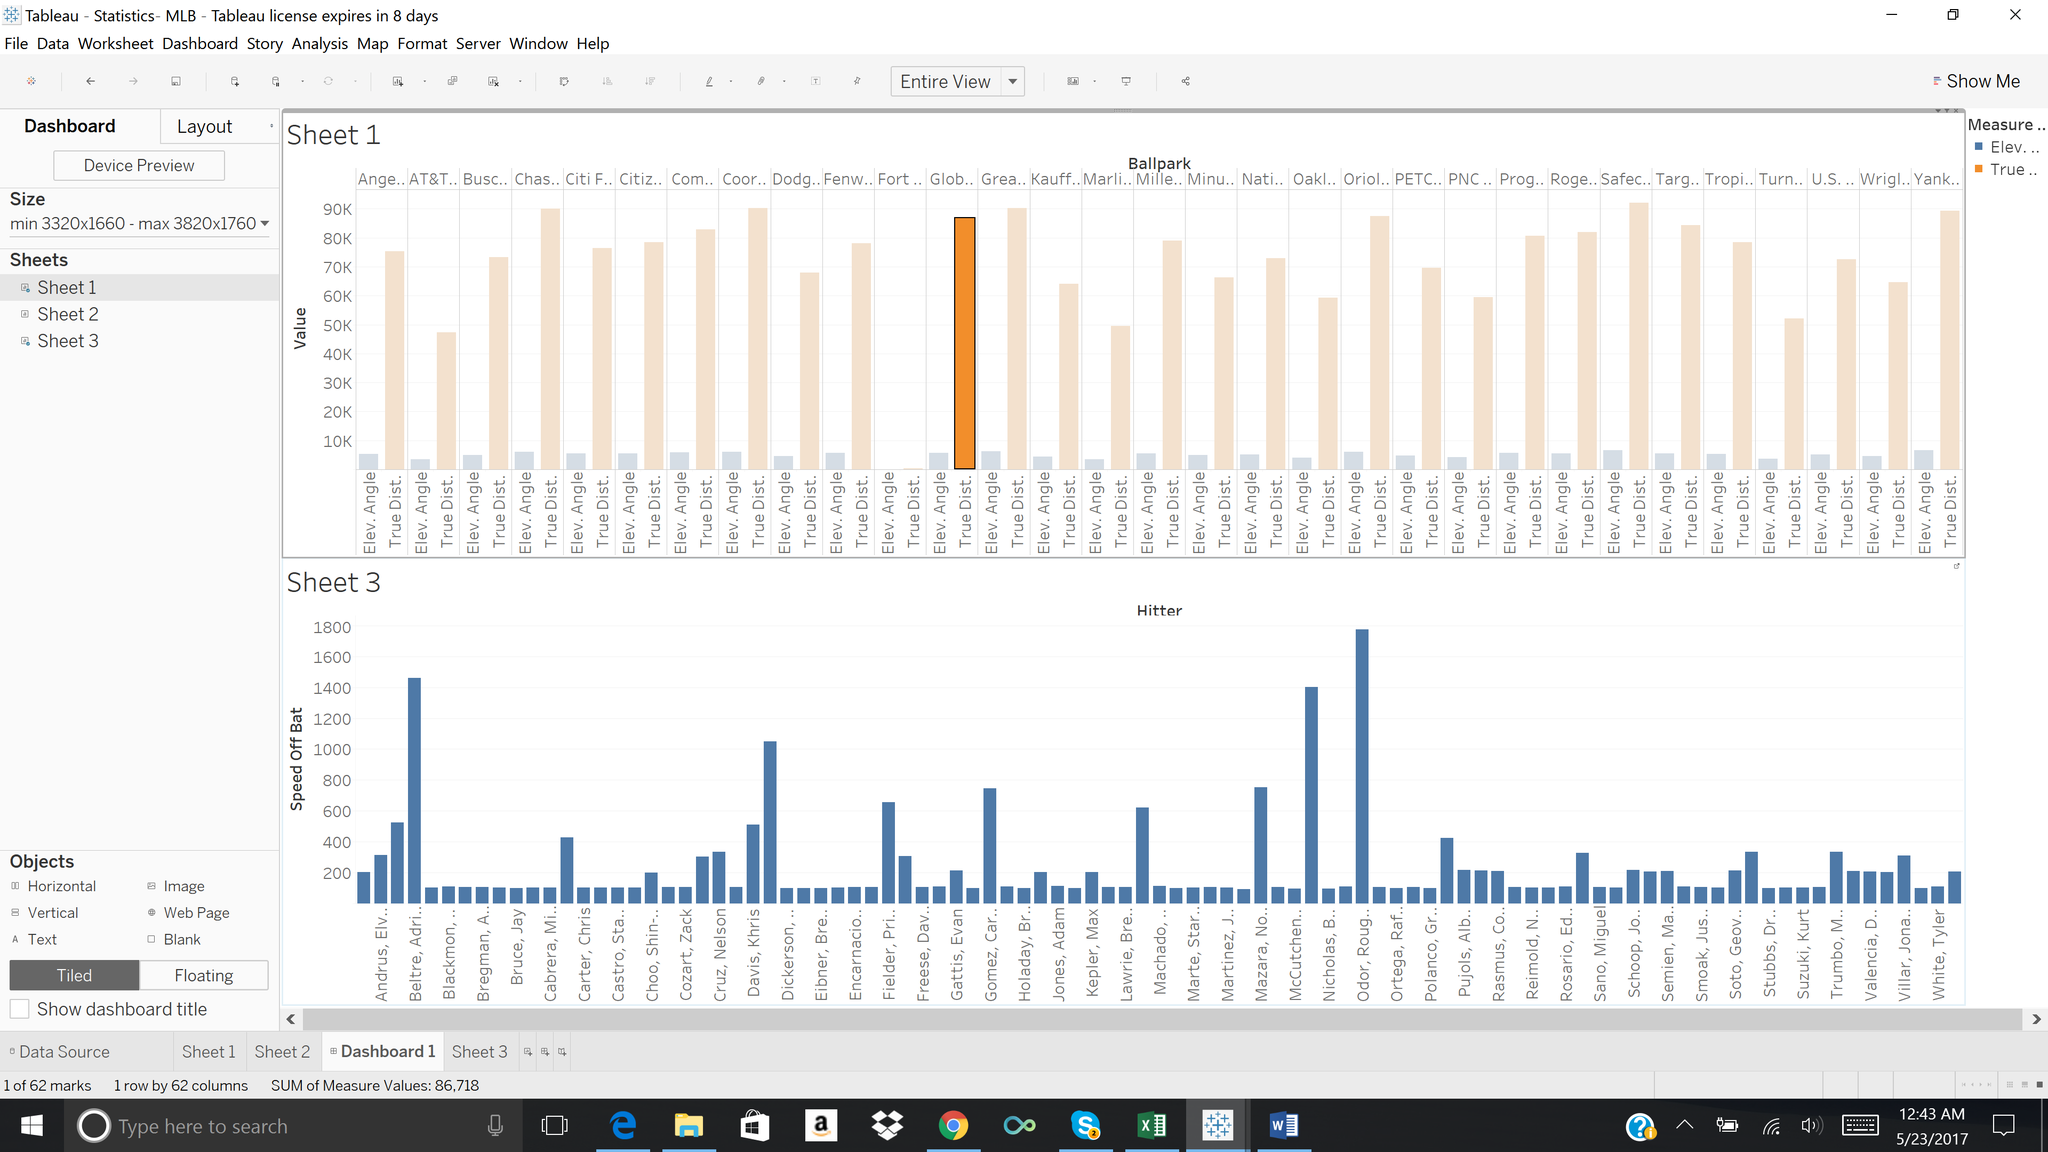The image size is (2048, 1152).
Task: Click the new worksheet toolbar icon
Action: tap(398, 81)
